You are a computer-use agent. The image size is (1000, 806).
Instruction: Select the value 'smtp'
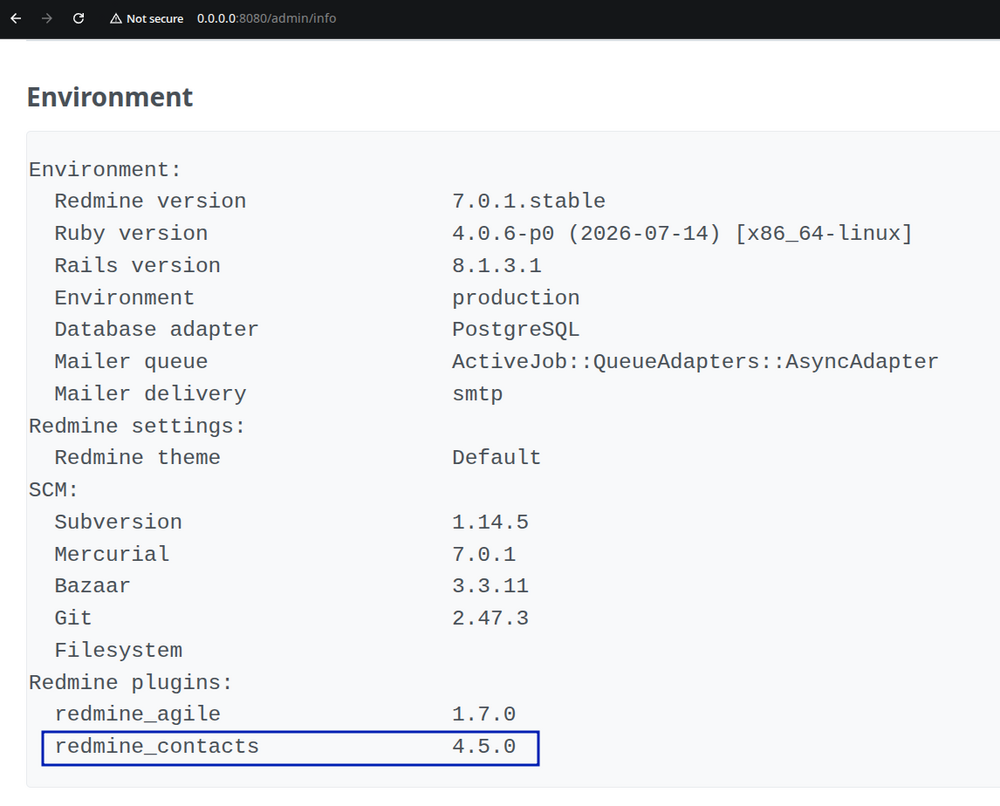(x=478, y=393)
